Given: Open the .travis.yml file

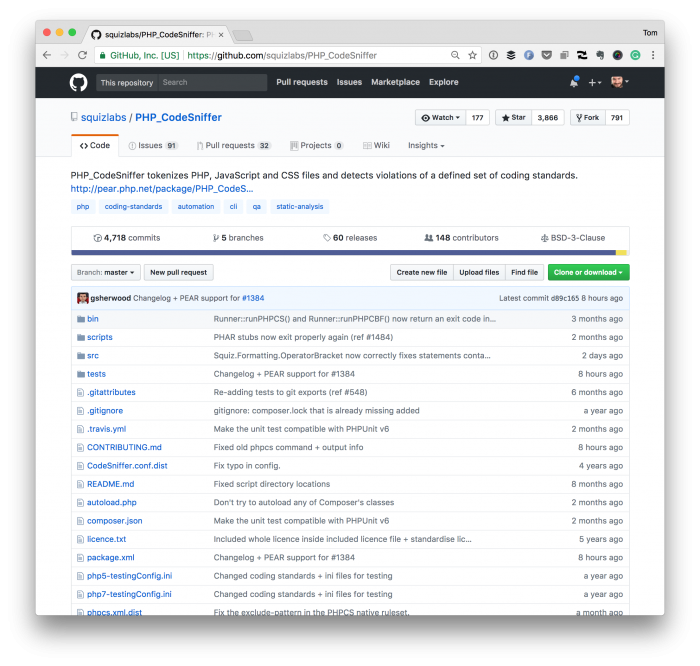Looking at the screenshot, I should pos(106,429).
